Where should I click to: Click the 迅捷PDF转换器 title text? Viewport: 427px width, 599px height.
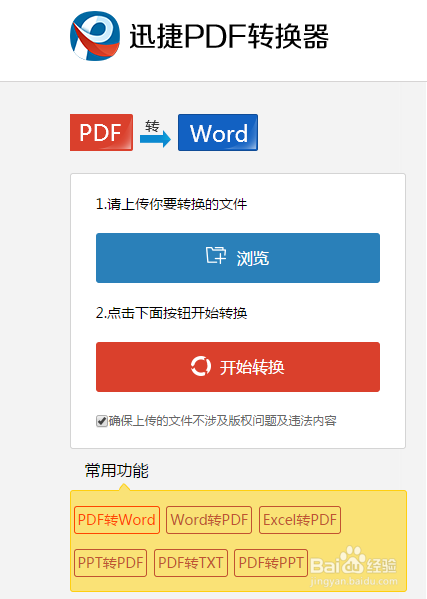click(229, 36)
